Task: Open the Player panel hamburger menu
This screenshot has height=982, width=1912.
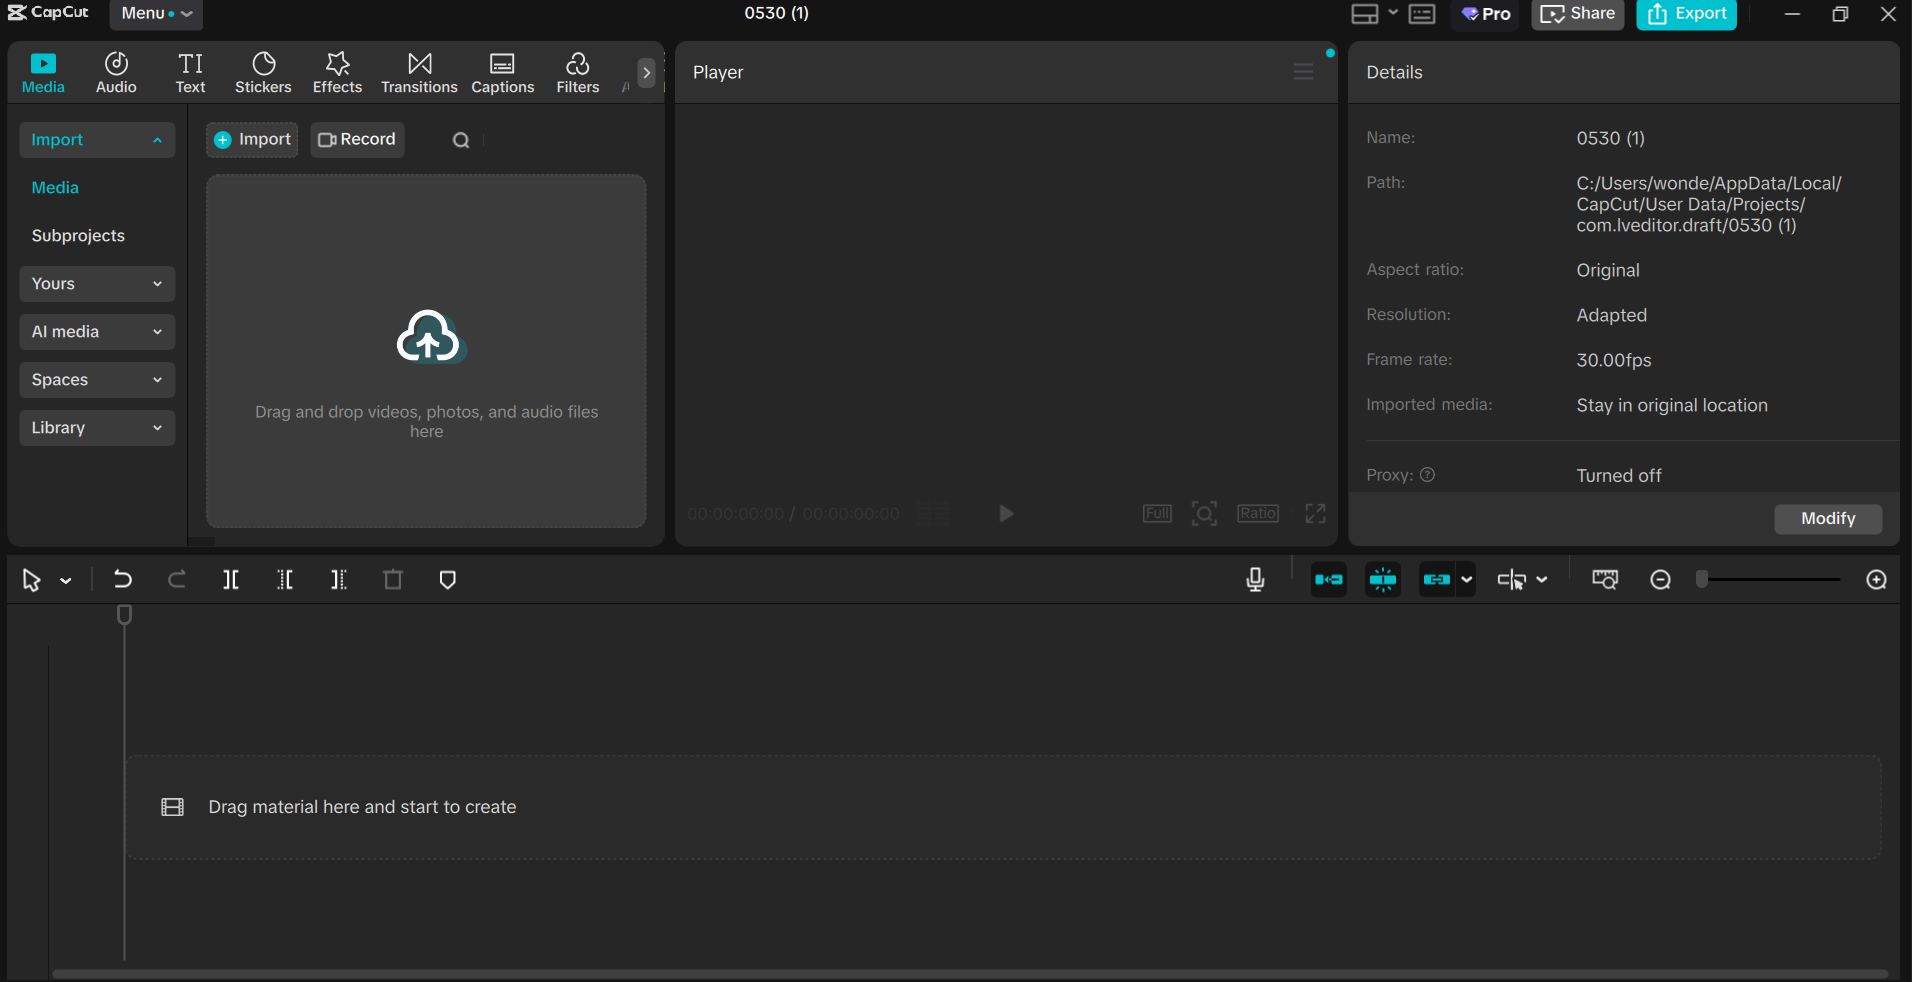Action: point(1303,72)
